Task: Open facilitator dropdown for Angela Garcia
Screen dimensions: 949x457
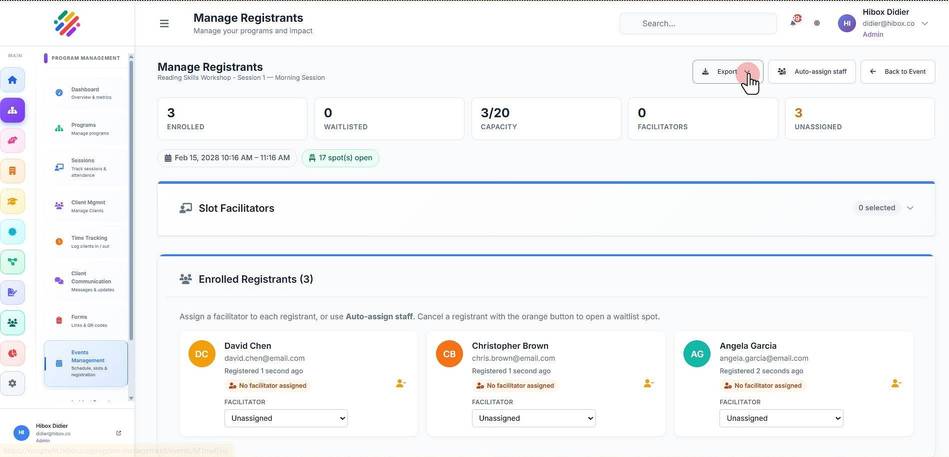Action: pos(781,418)
